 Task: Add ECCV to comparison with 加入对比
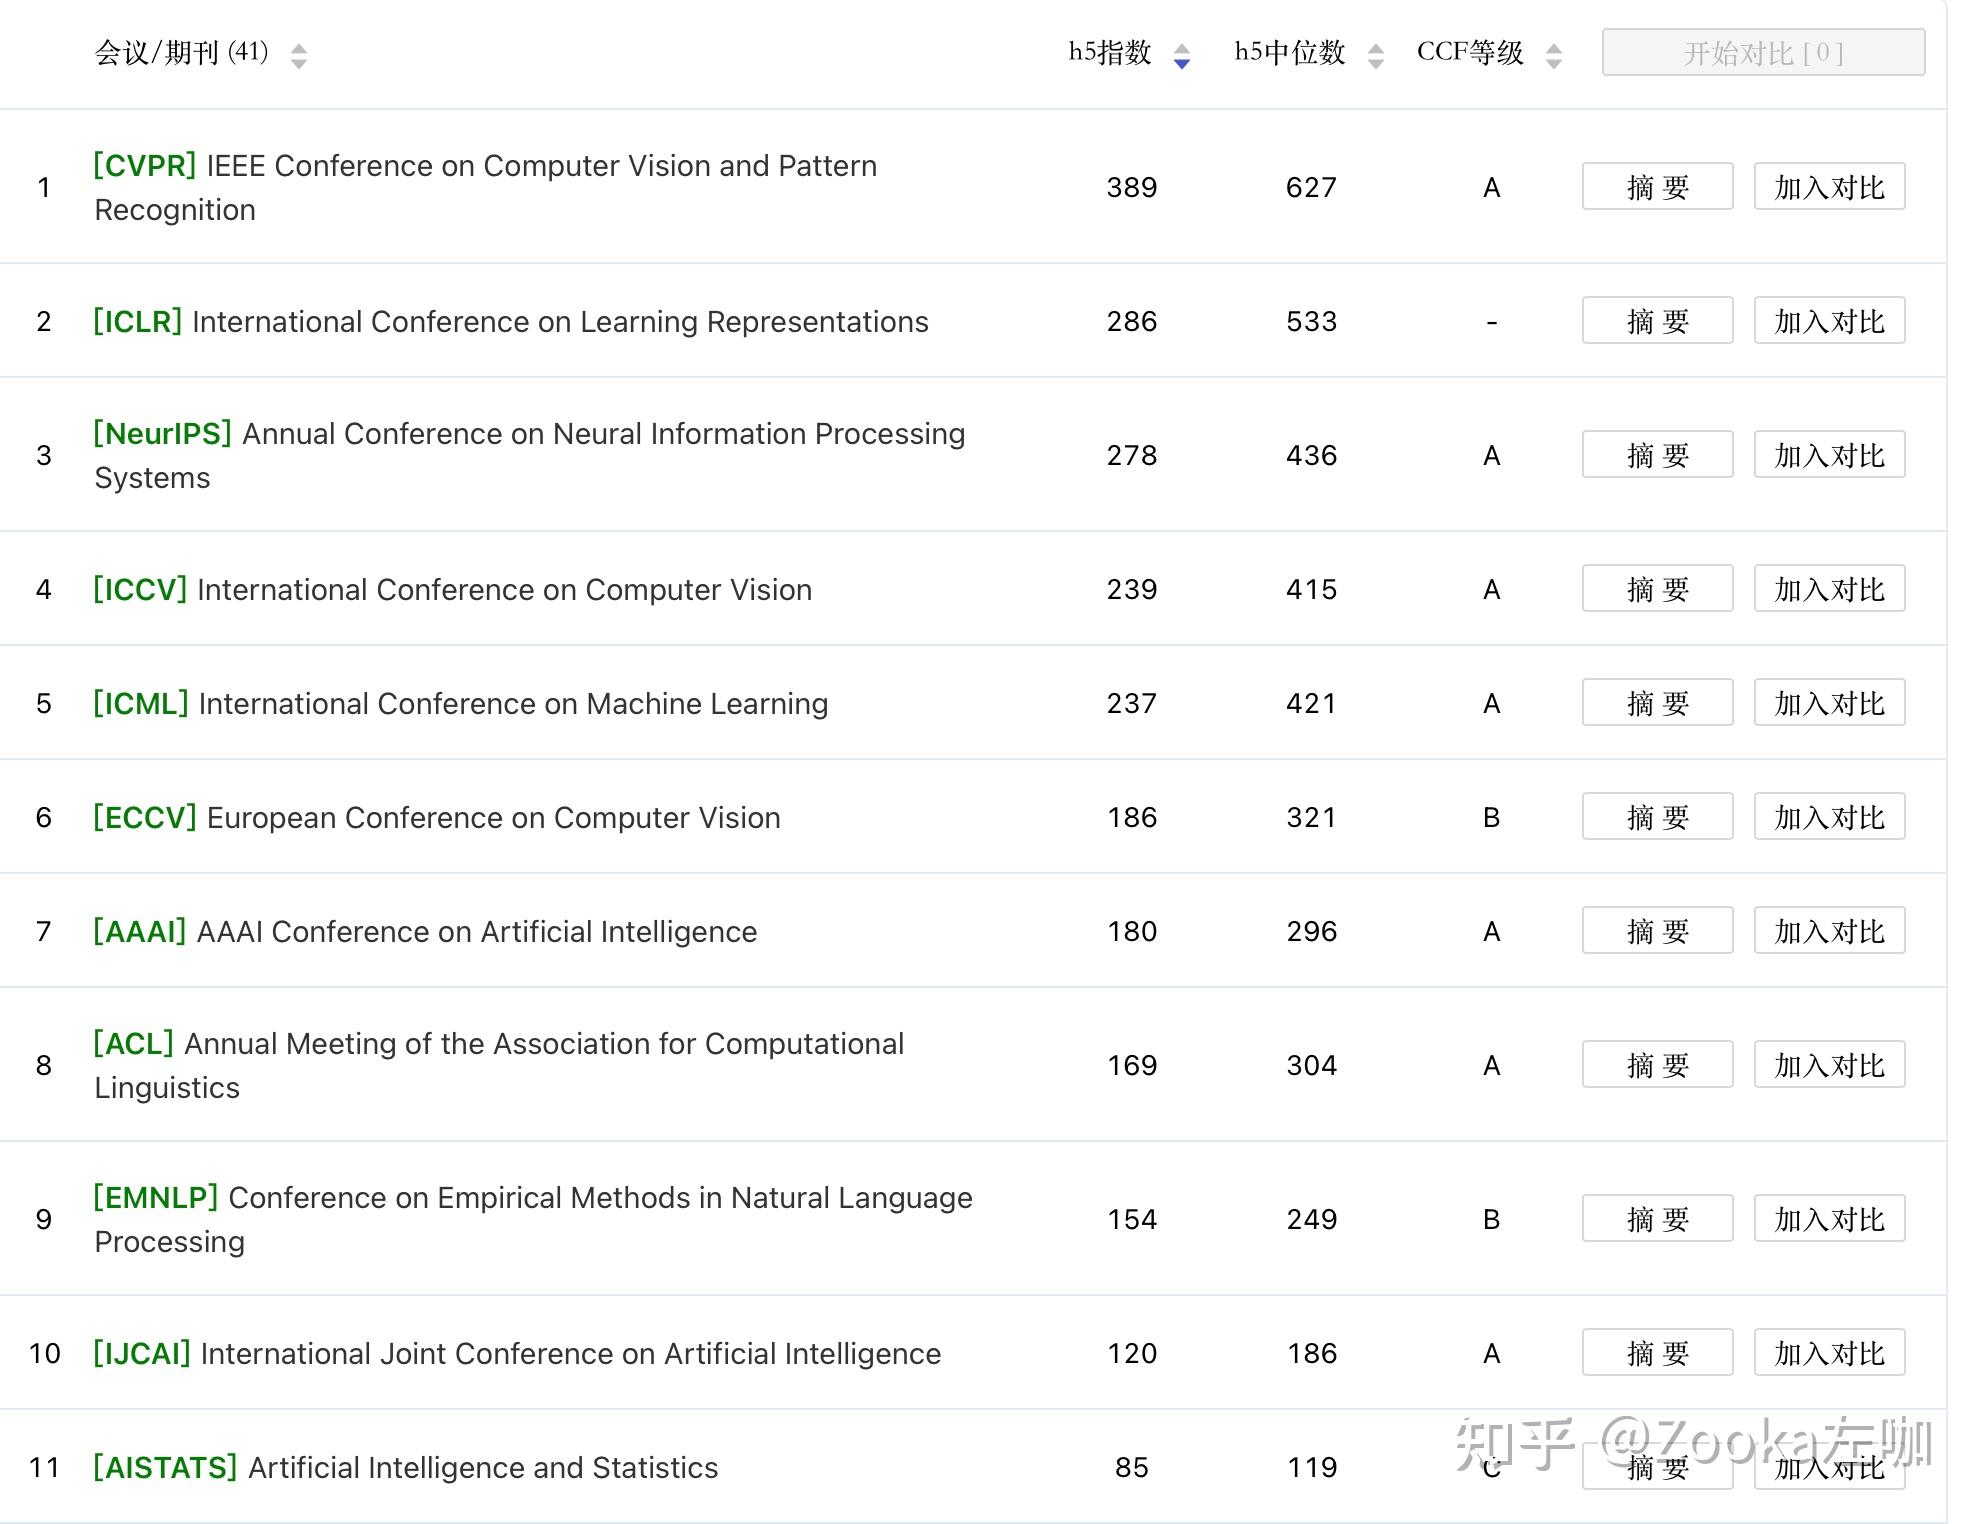tap(1830, 817)
